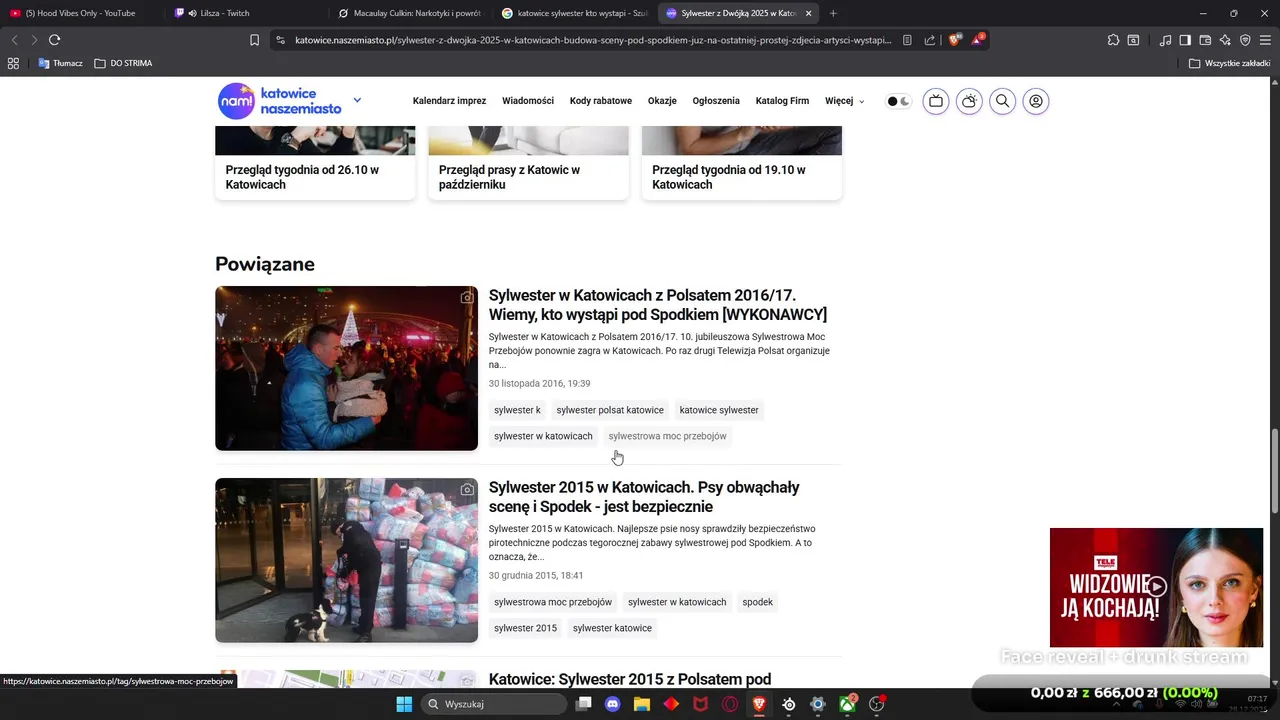The height and width of the screenshot is (720, 1280).
Task: Reload the page with browser refresh button
Action: [x=54, y=40]
